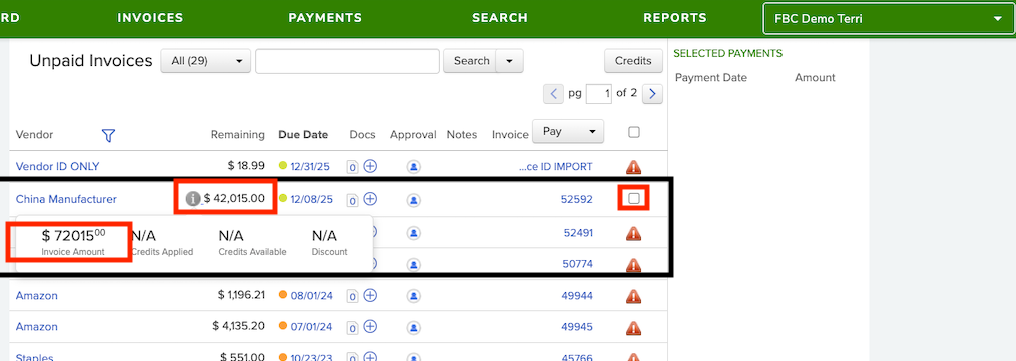The height and width of the screenshot is (361, 1016).
Task: Open approval icon in invoice 52491 row
Action: pyautogui.click(x=413, y=233)
